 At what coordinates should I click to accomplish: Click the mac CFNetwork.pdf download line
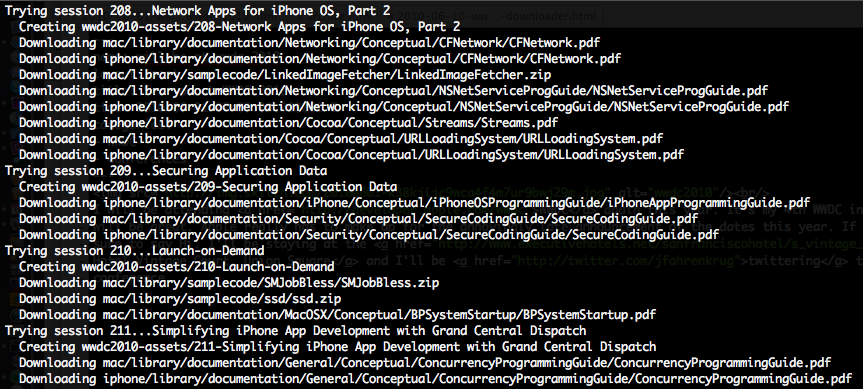pos(309,42)
